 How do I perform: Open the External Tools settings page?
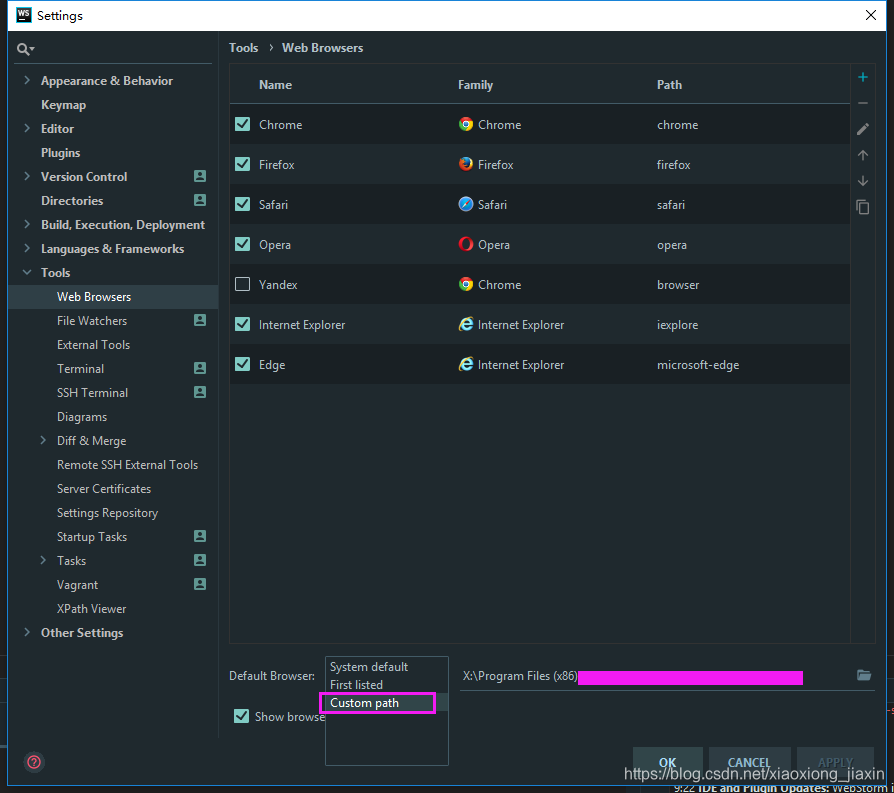point(94,345)
